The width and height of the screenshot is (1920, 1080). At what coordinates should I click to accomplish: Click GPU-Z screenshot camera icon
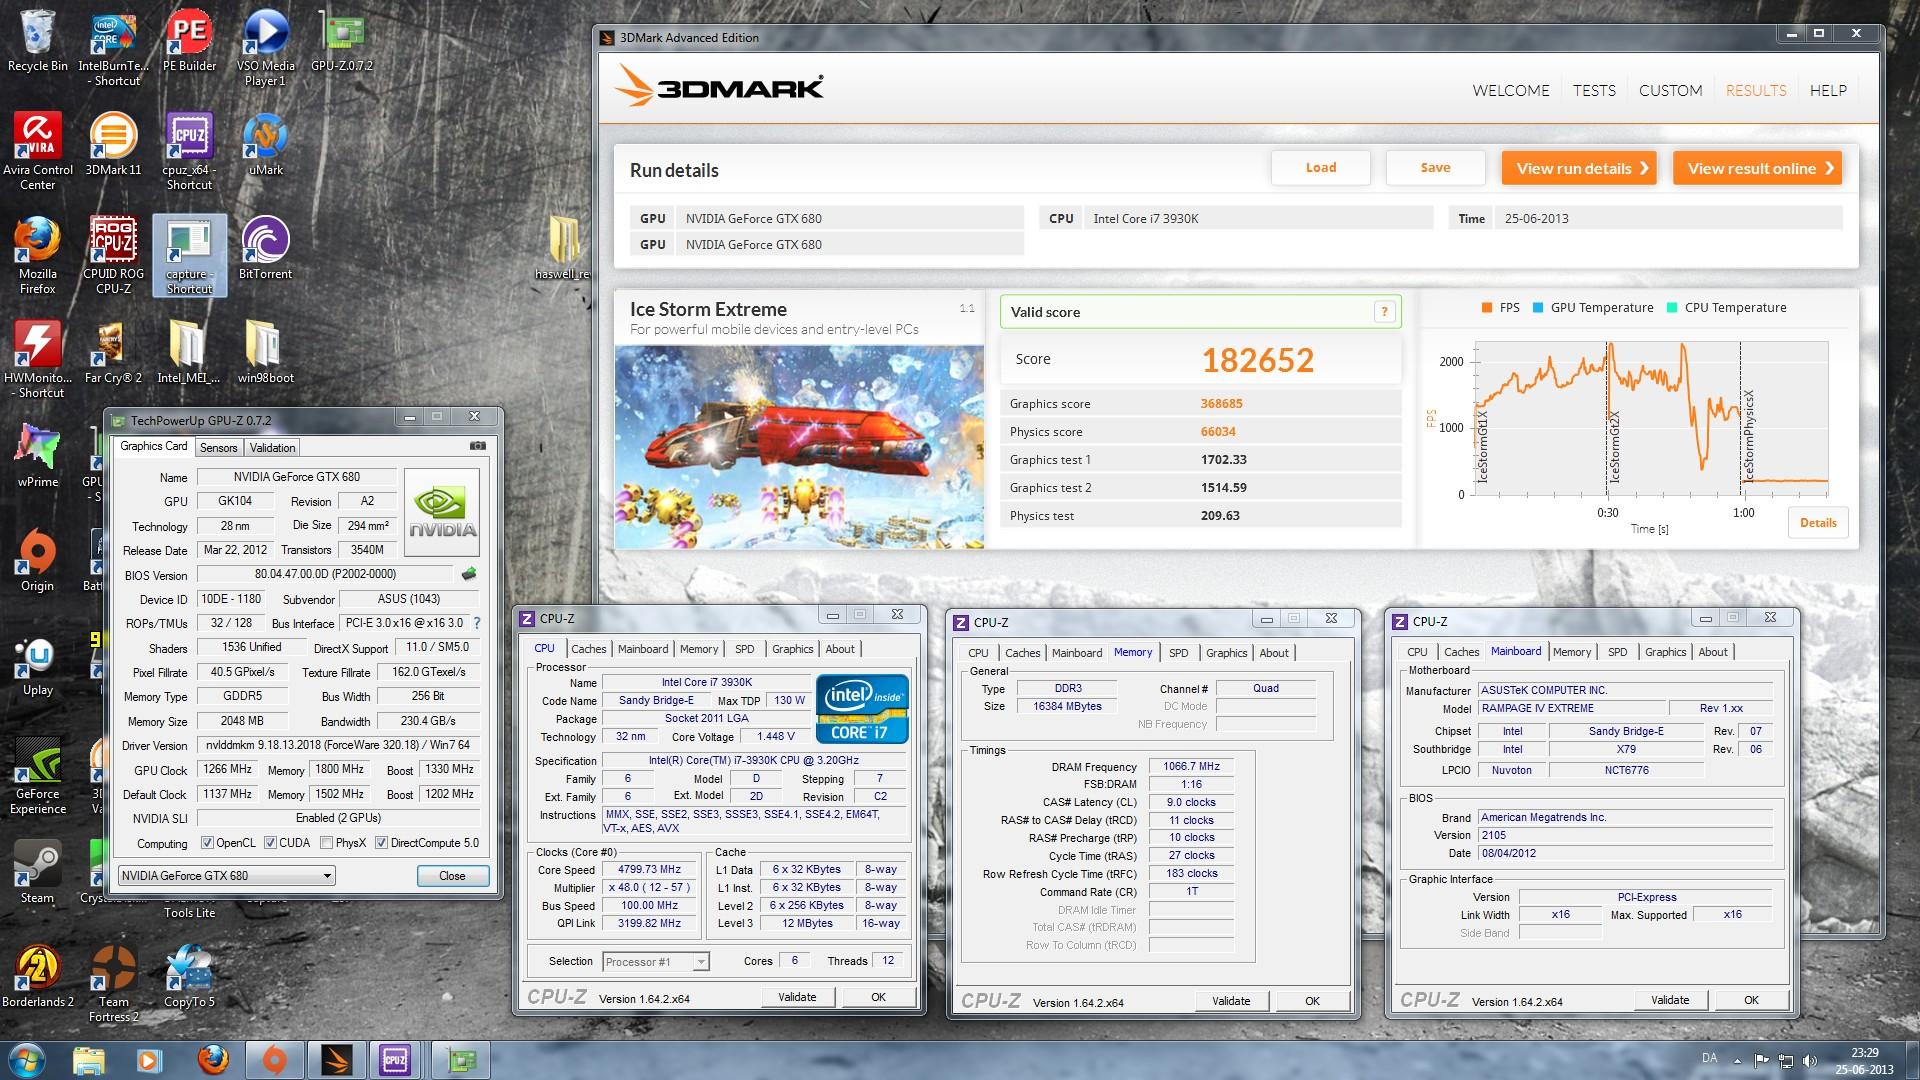pos(478,446)
